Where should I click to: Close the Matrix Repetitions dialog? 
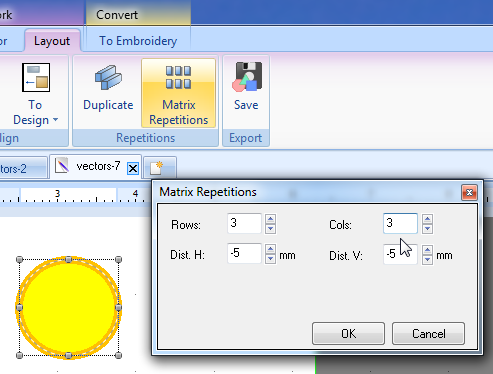click(469, 193)
